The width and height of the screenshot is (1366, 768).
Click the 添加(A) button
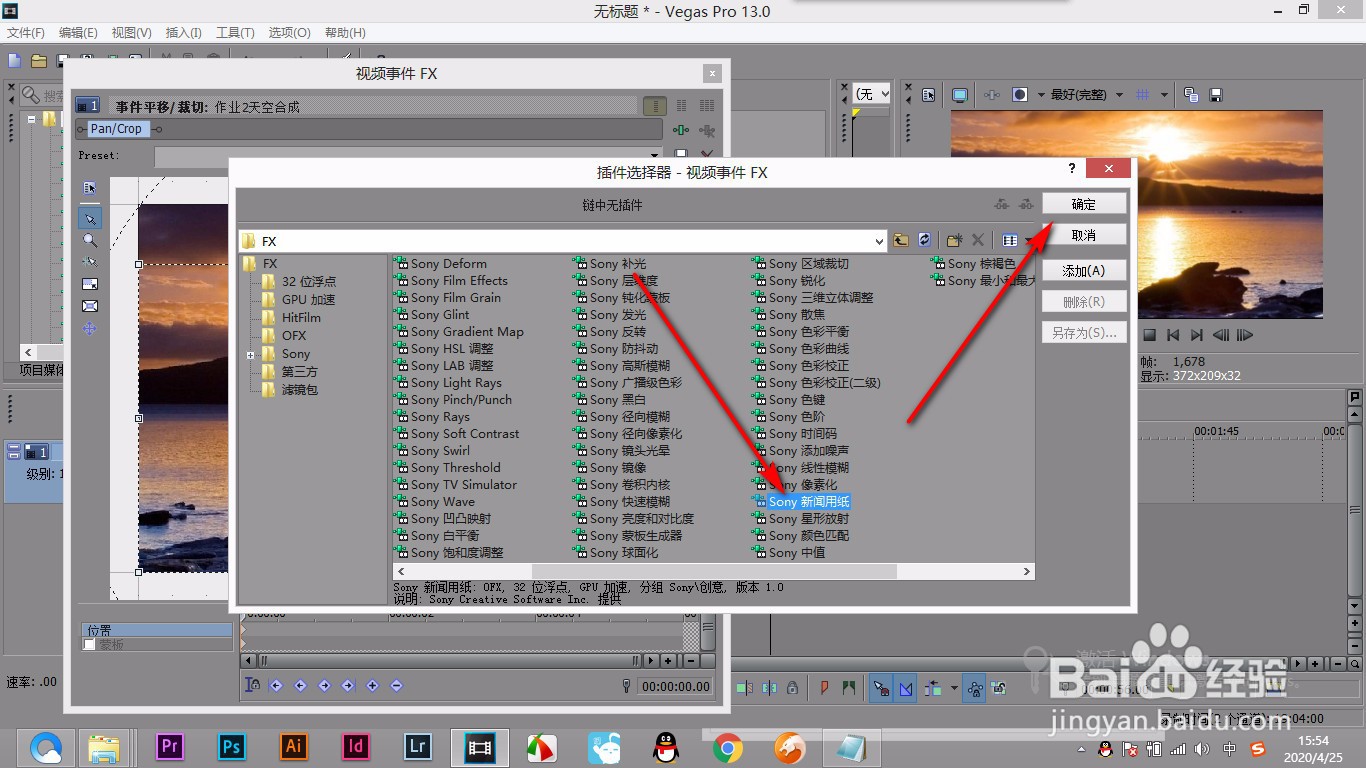(x=1084, y=270)
